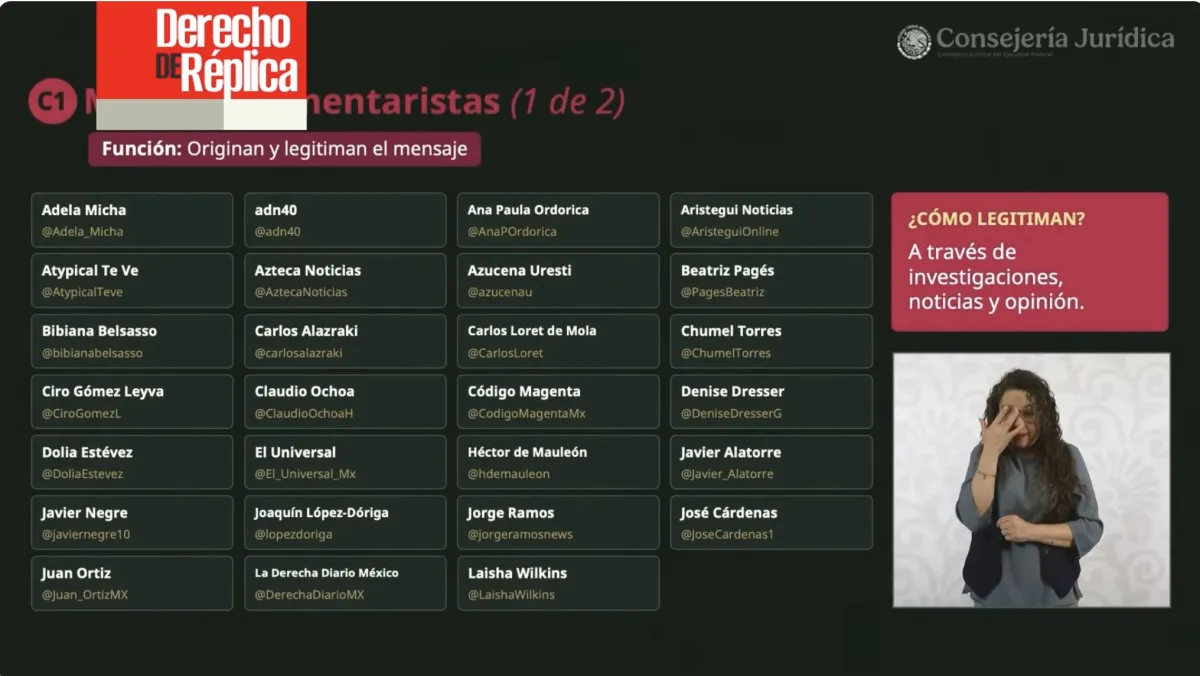Screen dimensions: 1200x676
Task: Select the Joaquín López-Dóriga card
Action: tap(345, 523)
